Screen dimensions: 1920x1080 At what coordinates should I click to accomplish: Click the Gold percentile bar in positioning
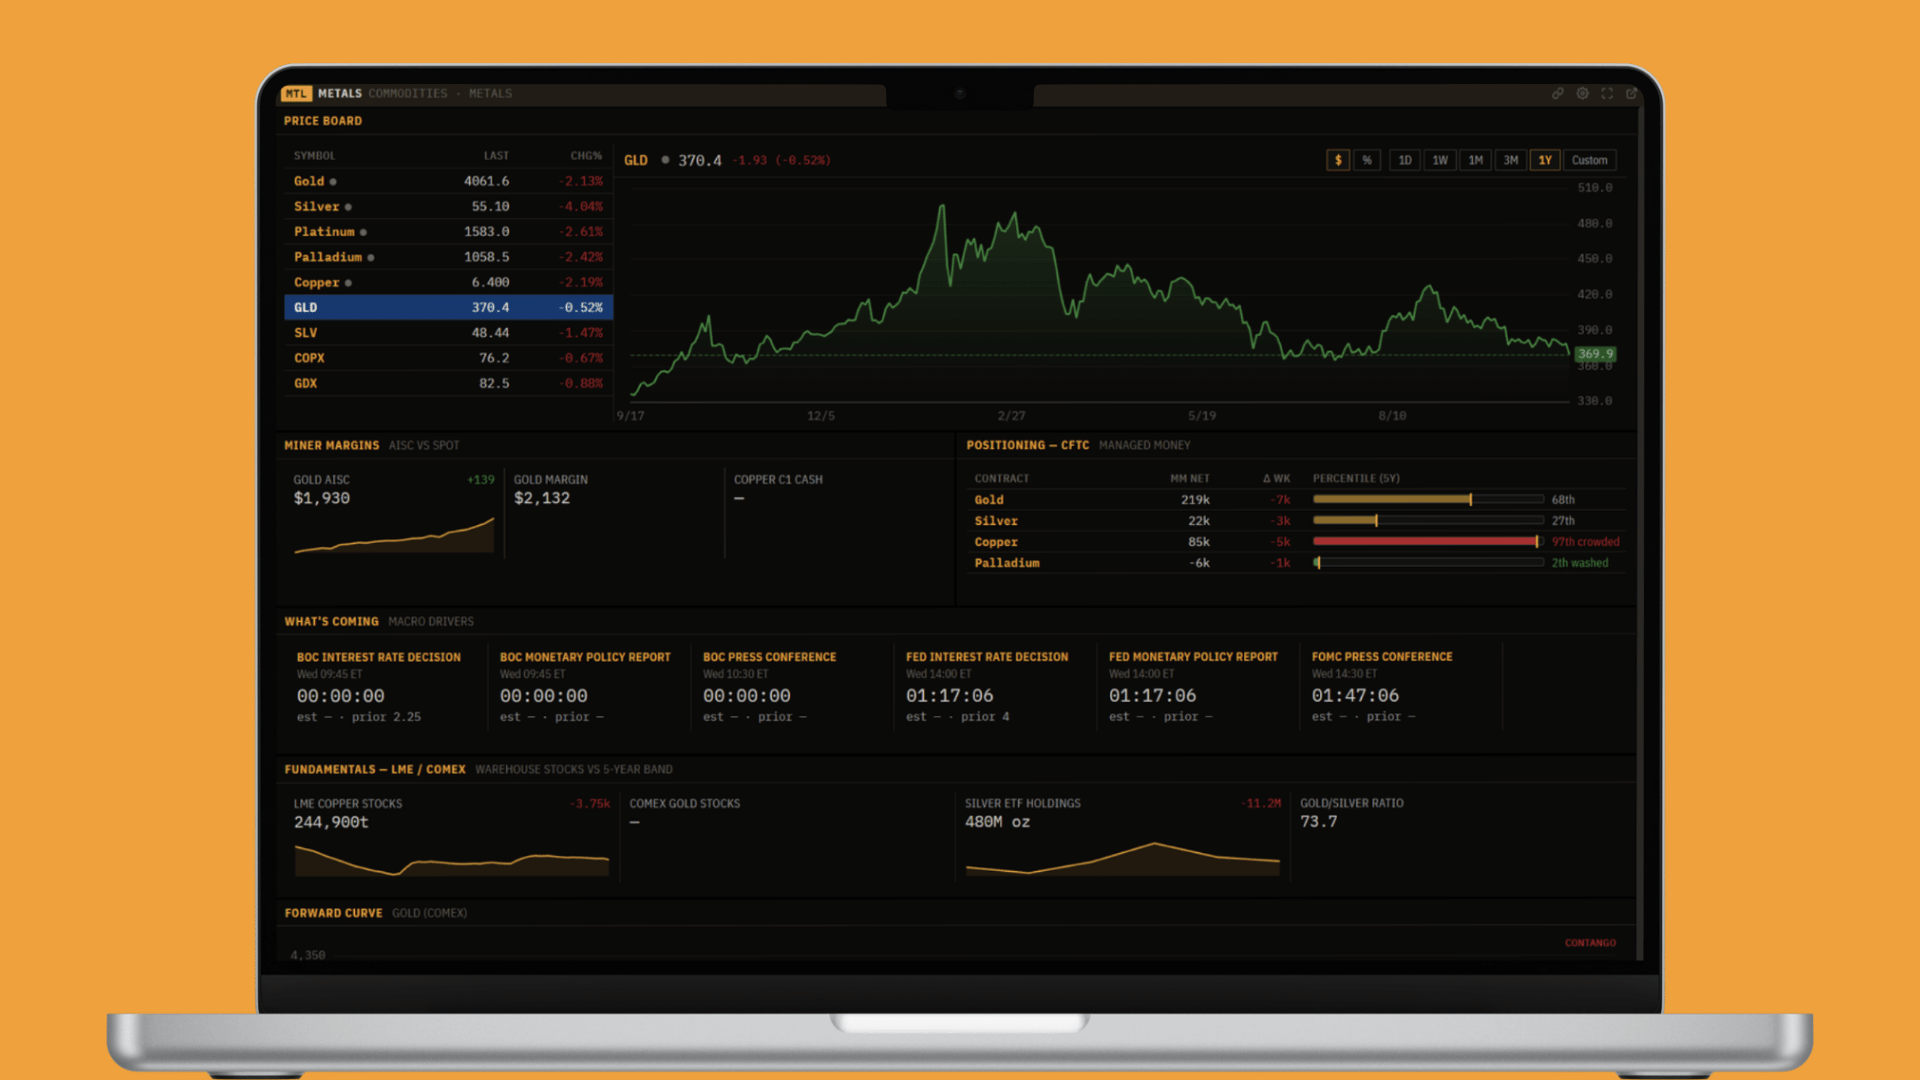point(1428,499)
